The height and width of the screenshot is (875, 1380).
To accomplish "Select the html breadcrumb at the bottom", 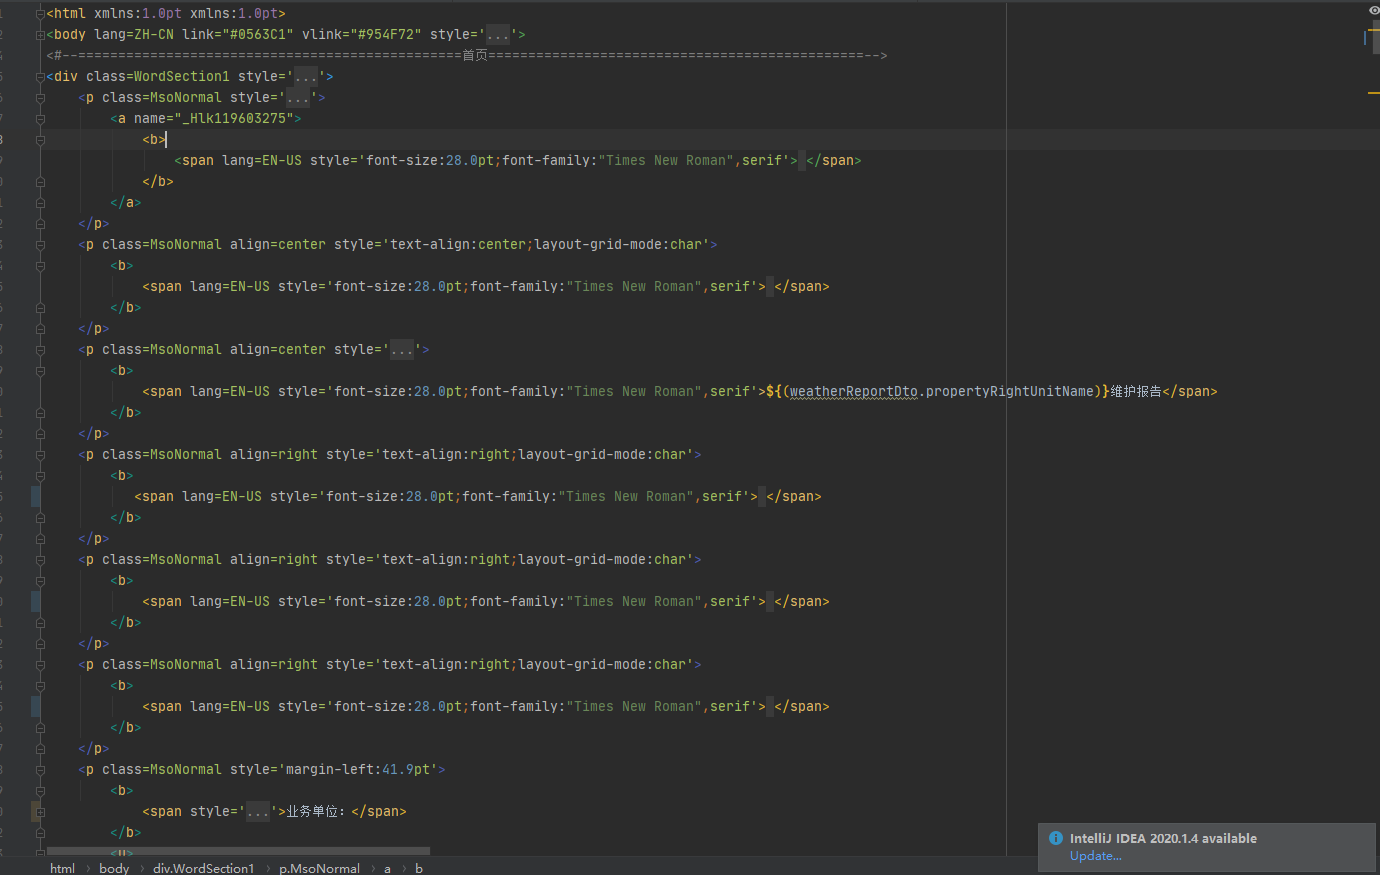I will [x=62, y=868].
